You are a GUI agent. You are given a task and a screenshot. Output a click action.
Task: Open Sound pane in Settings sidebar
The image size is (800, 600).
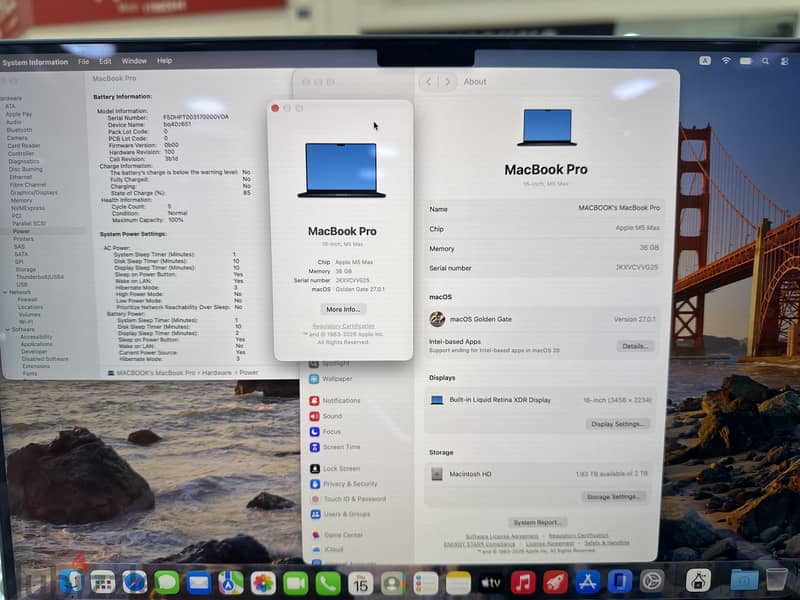click(x=326, y=416)
